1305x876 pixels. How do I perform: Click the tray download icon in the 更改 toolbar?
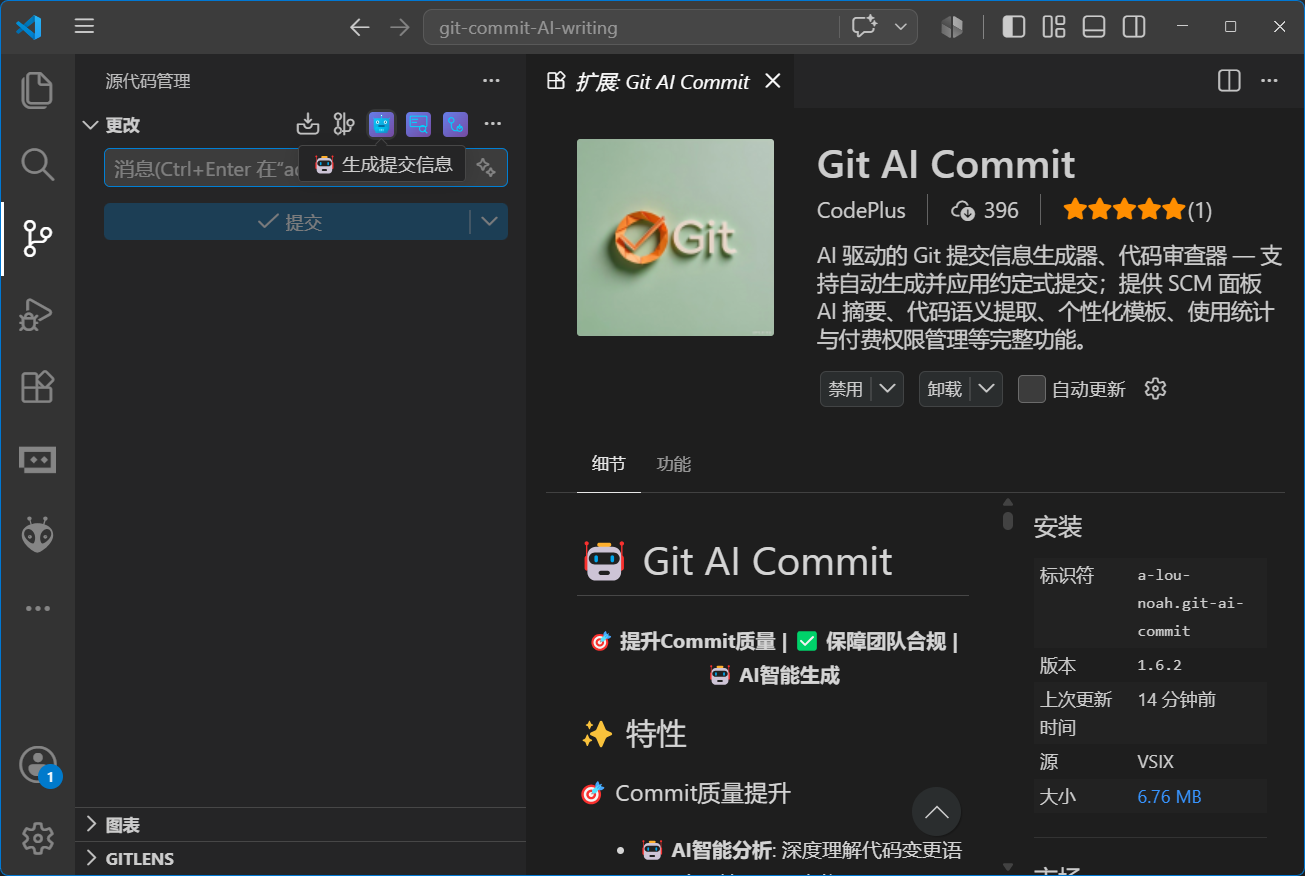click(x=308, y=124)
